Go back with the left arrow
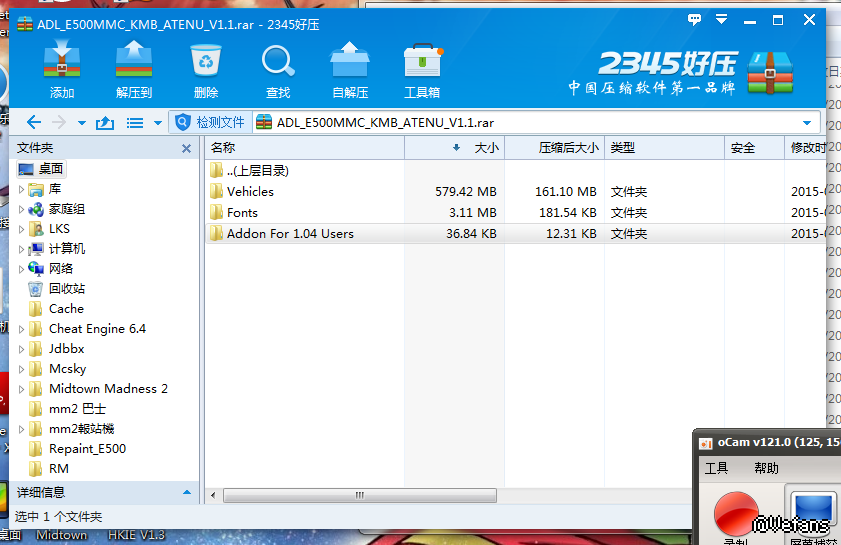Image resolution: width=841 pixels, height=545 pixels. [x=34, y=122]
